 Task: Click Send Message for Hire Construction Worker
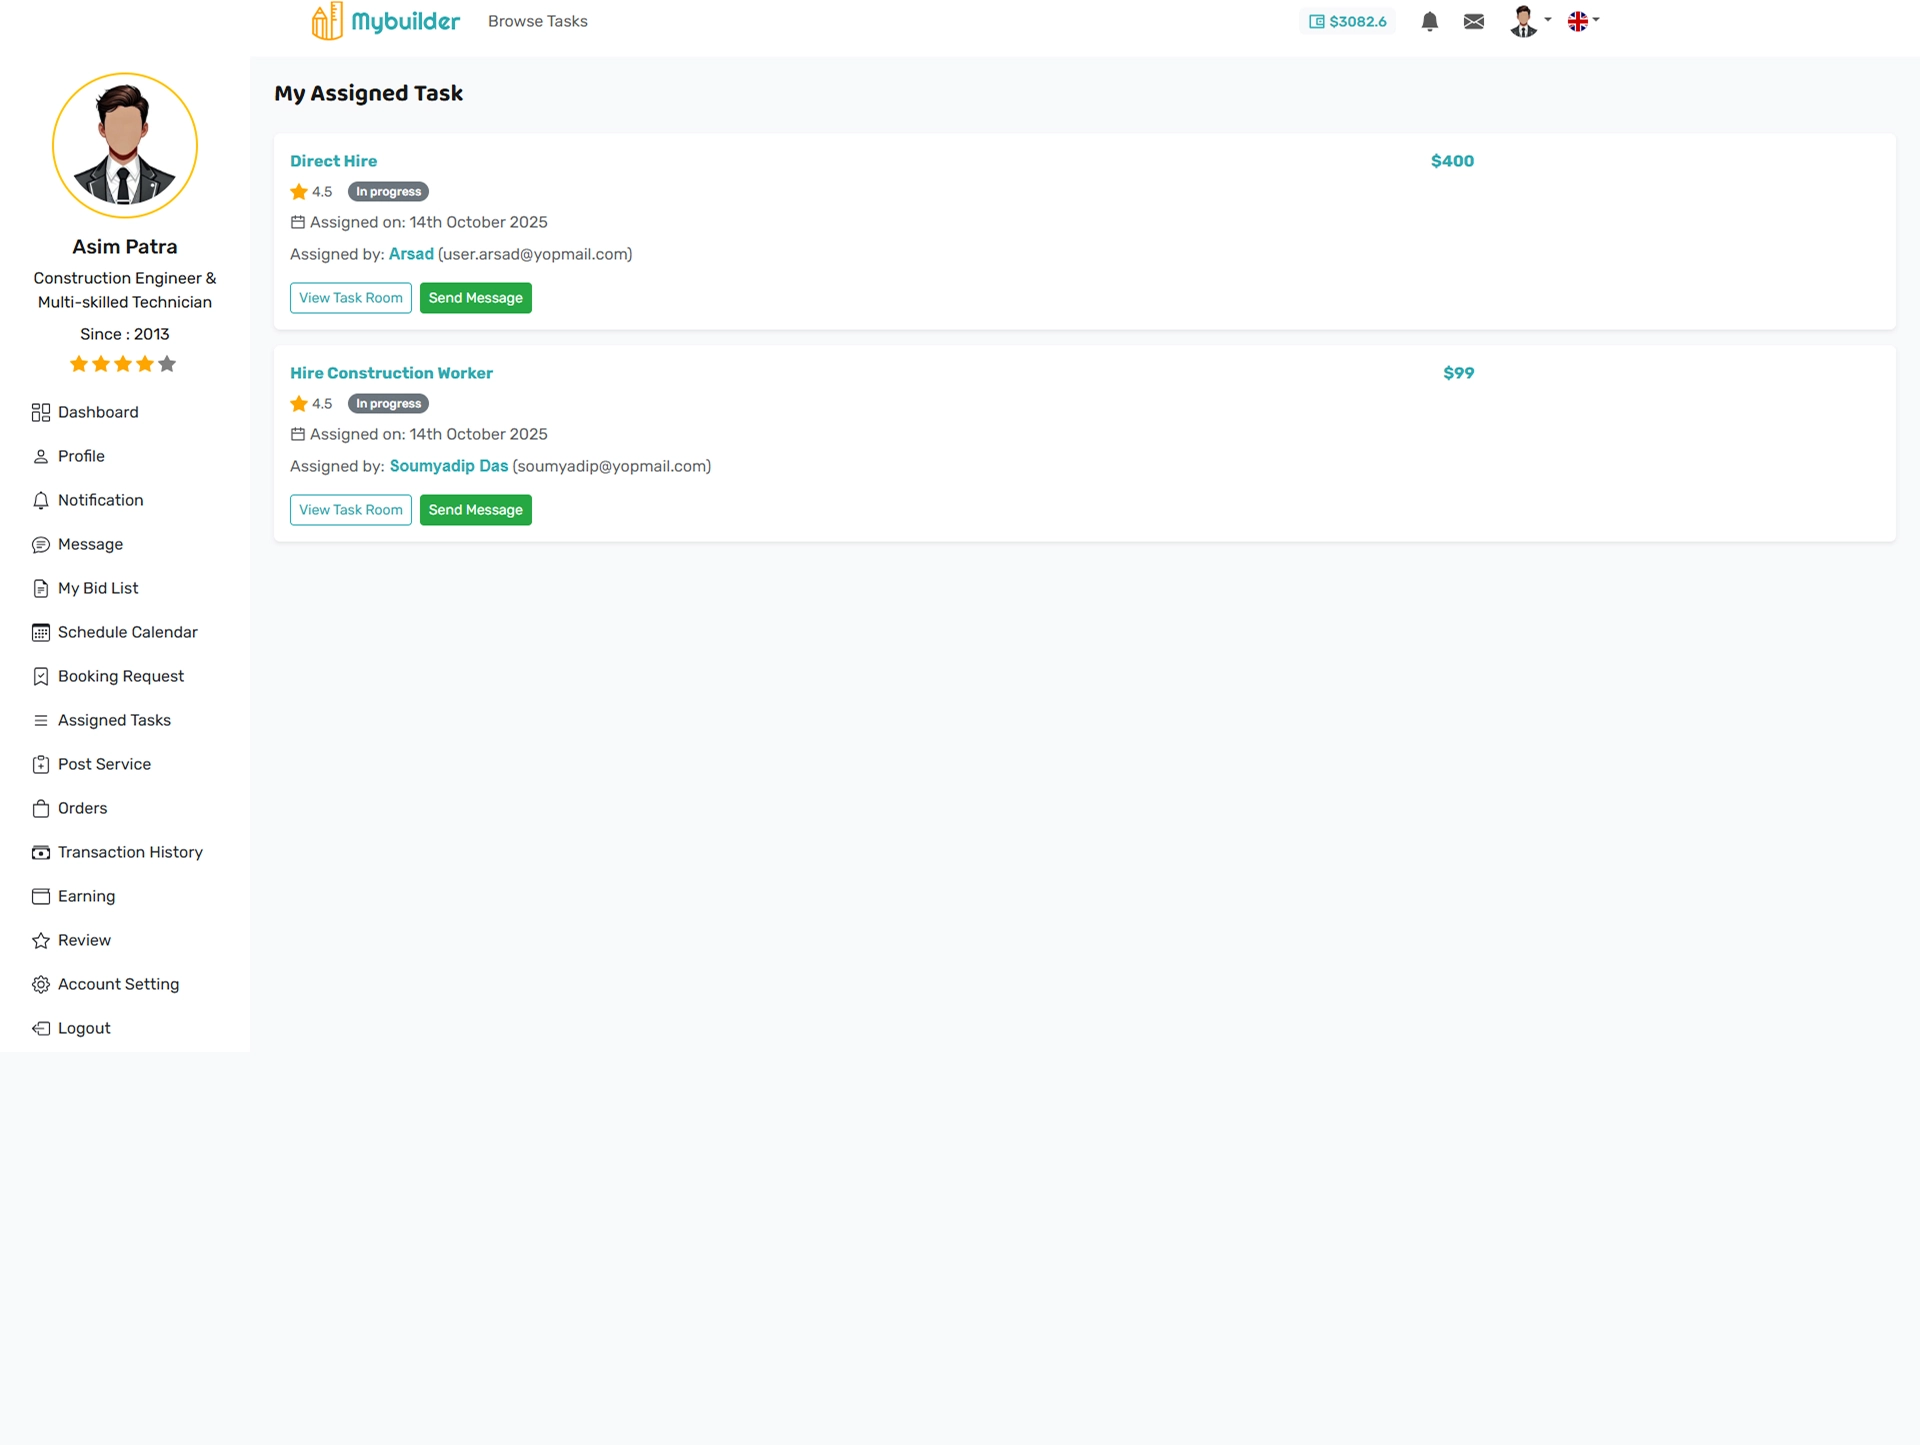click(x=475, y=510)
